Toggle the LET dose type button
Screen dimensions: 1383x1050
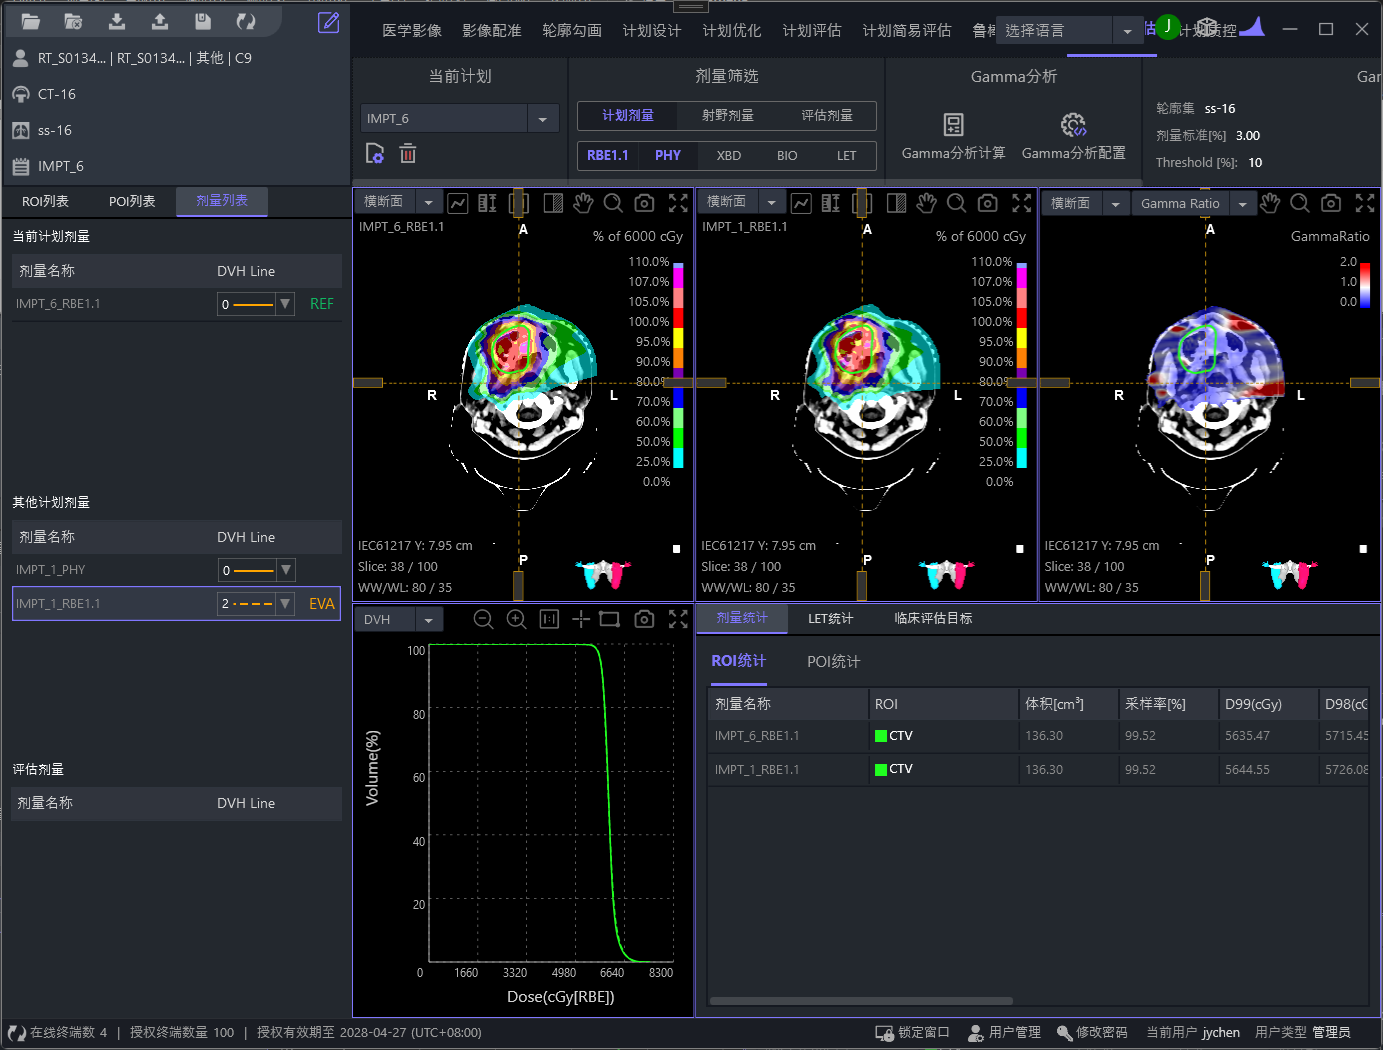(846, 156)
